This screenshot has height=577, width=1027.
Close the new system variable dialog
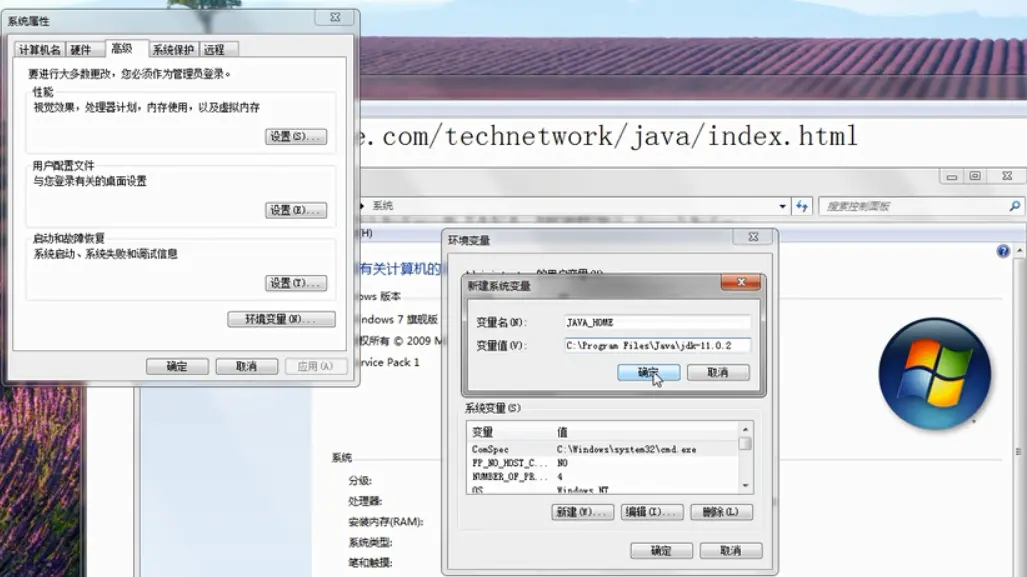pos(741,282)
